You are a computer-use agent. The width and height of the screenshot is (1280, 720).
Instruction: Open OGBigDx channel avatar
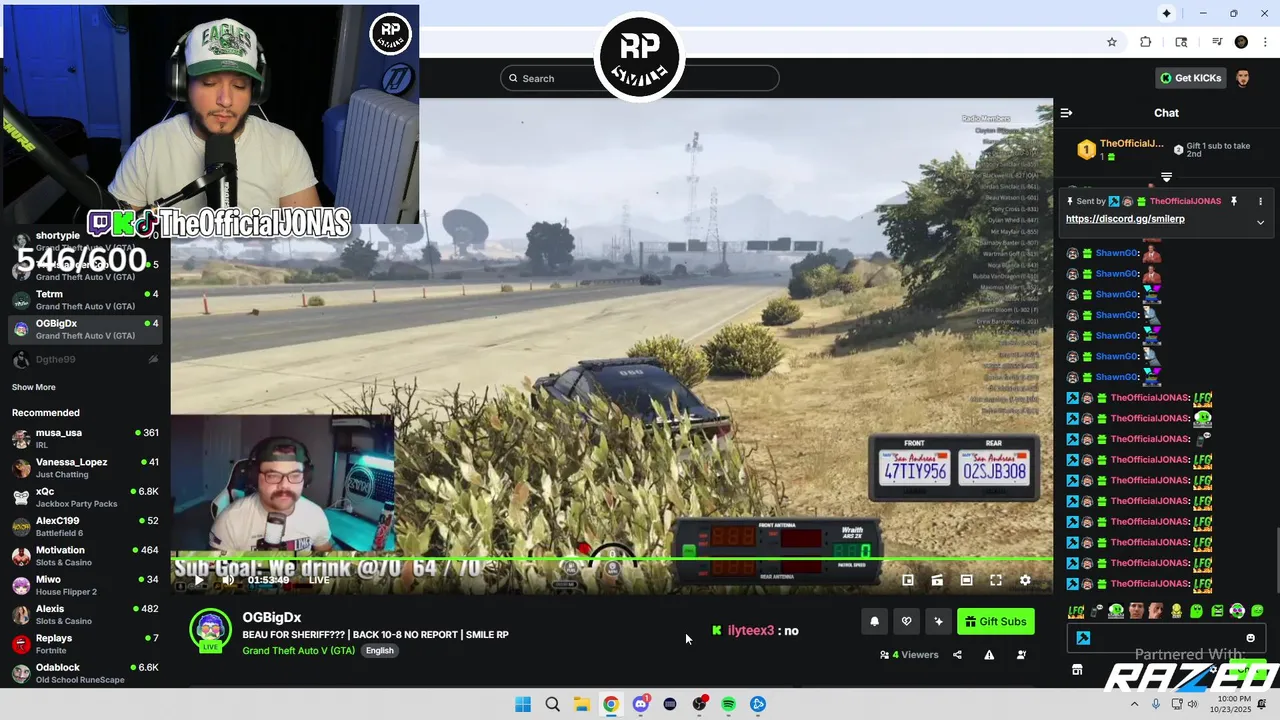pyautogui.click(x=210, y=631)
